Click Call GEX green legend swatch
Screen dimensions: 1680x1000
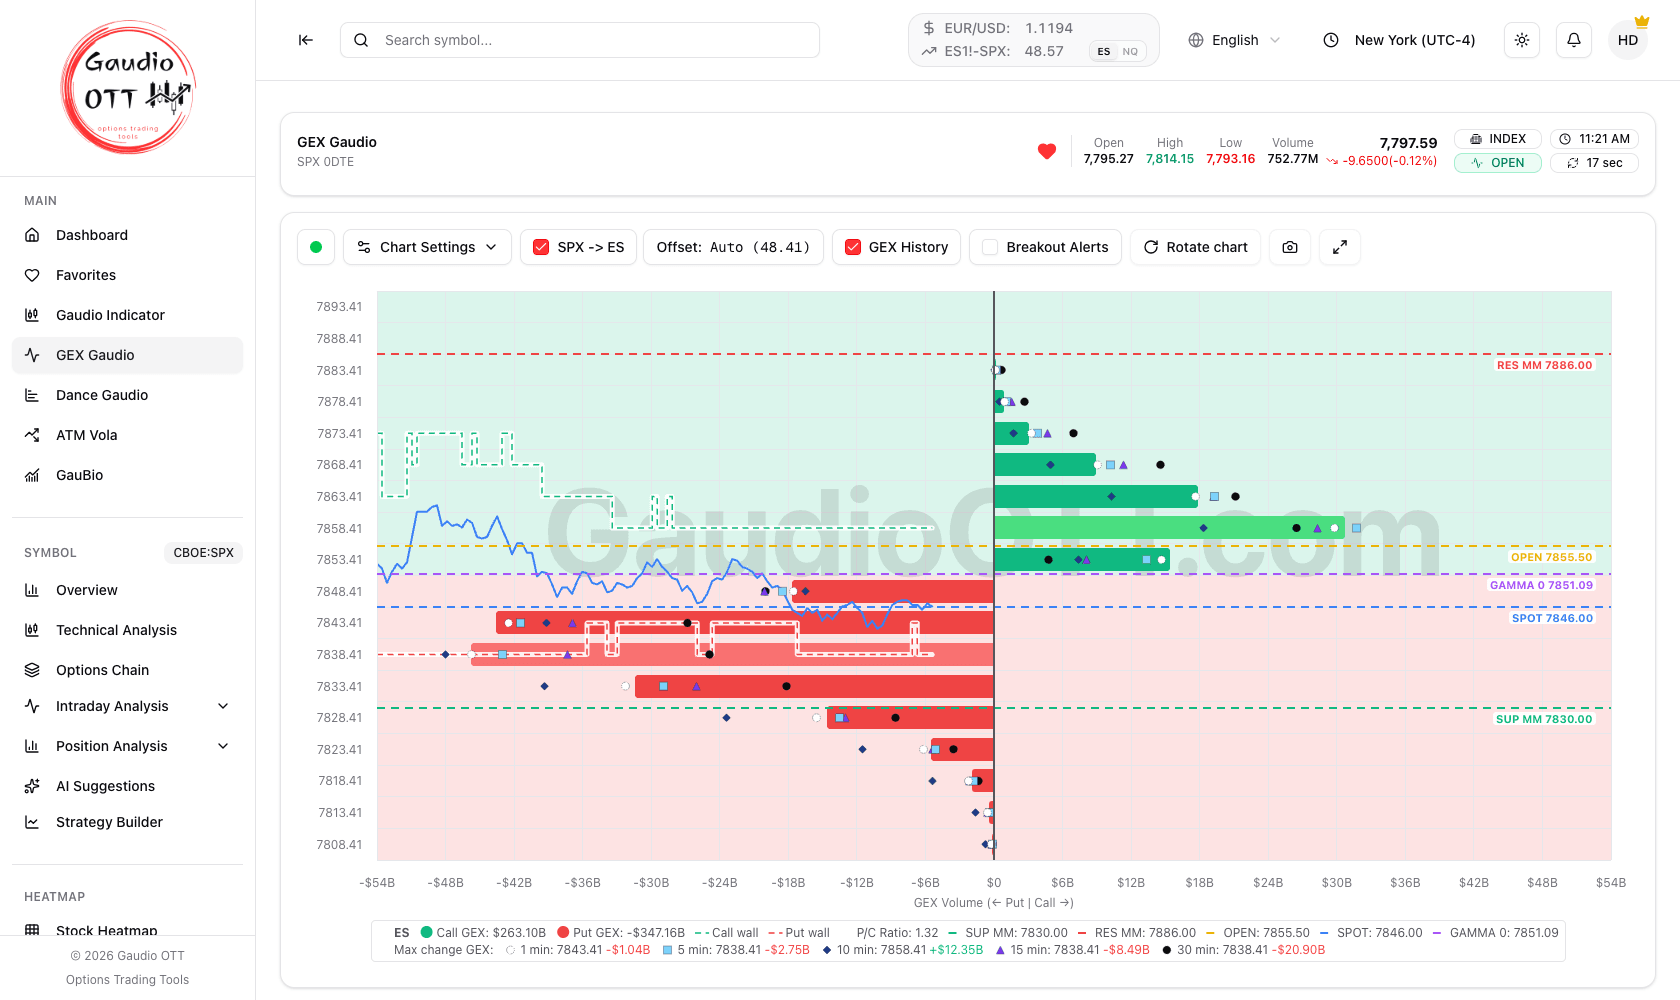[427, 932]
